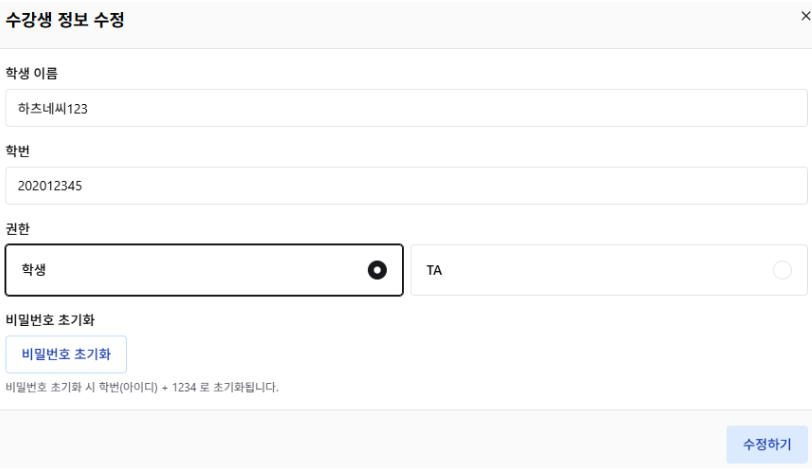Click the 학생 이름 input field
Screen dimensions: 812x469
click(405, 108)
